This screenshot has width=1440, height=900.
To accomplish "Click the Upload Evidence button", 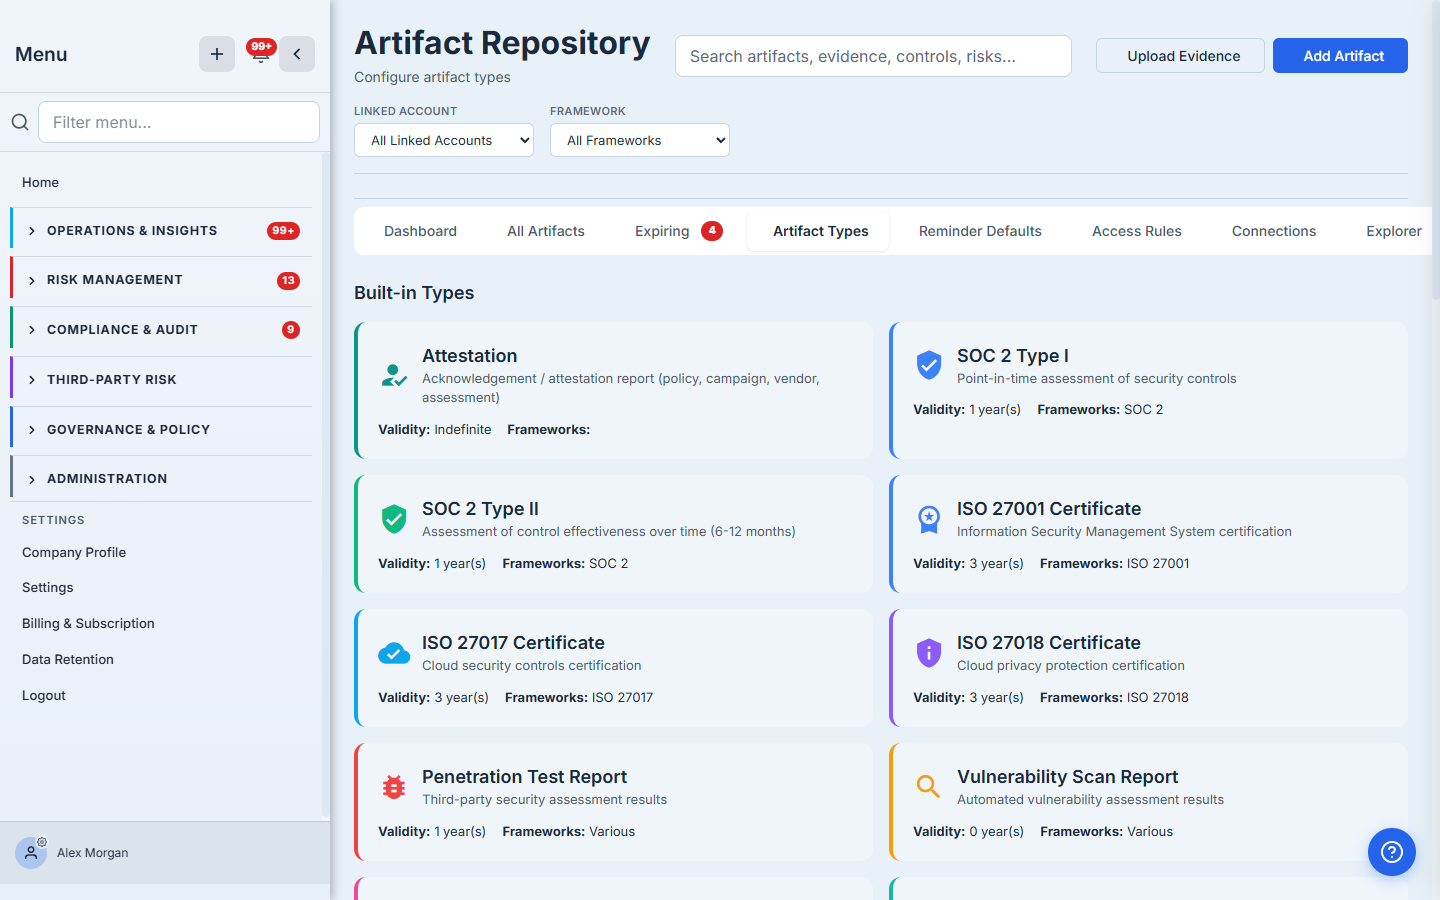I will click(x=1180, y=56).
